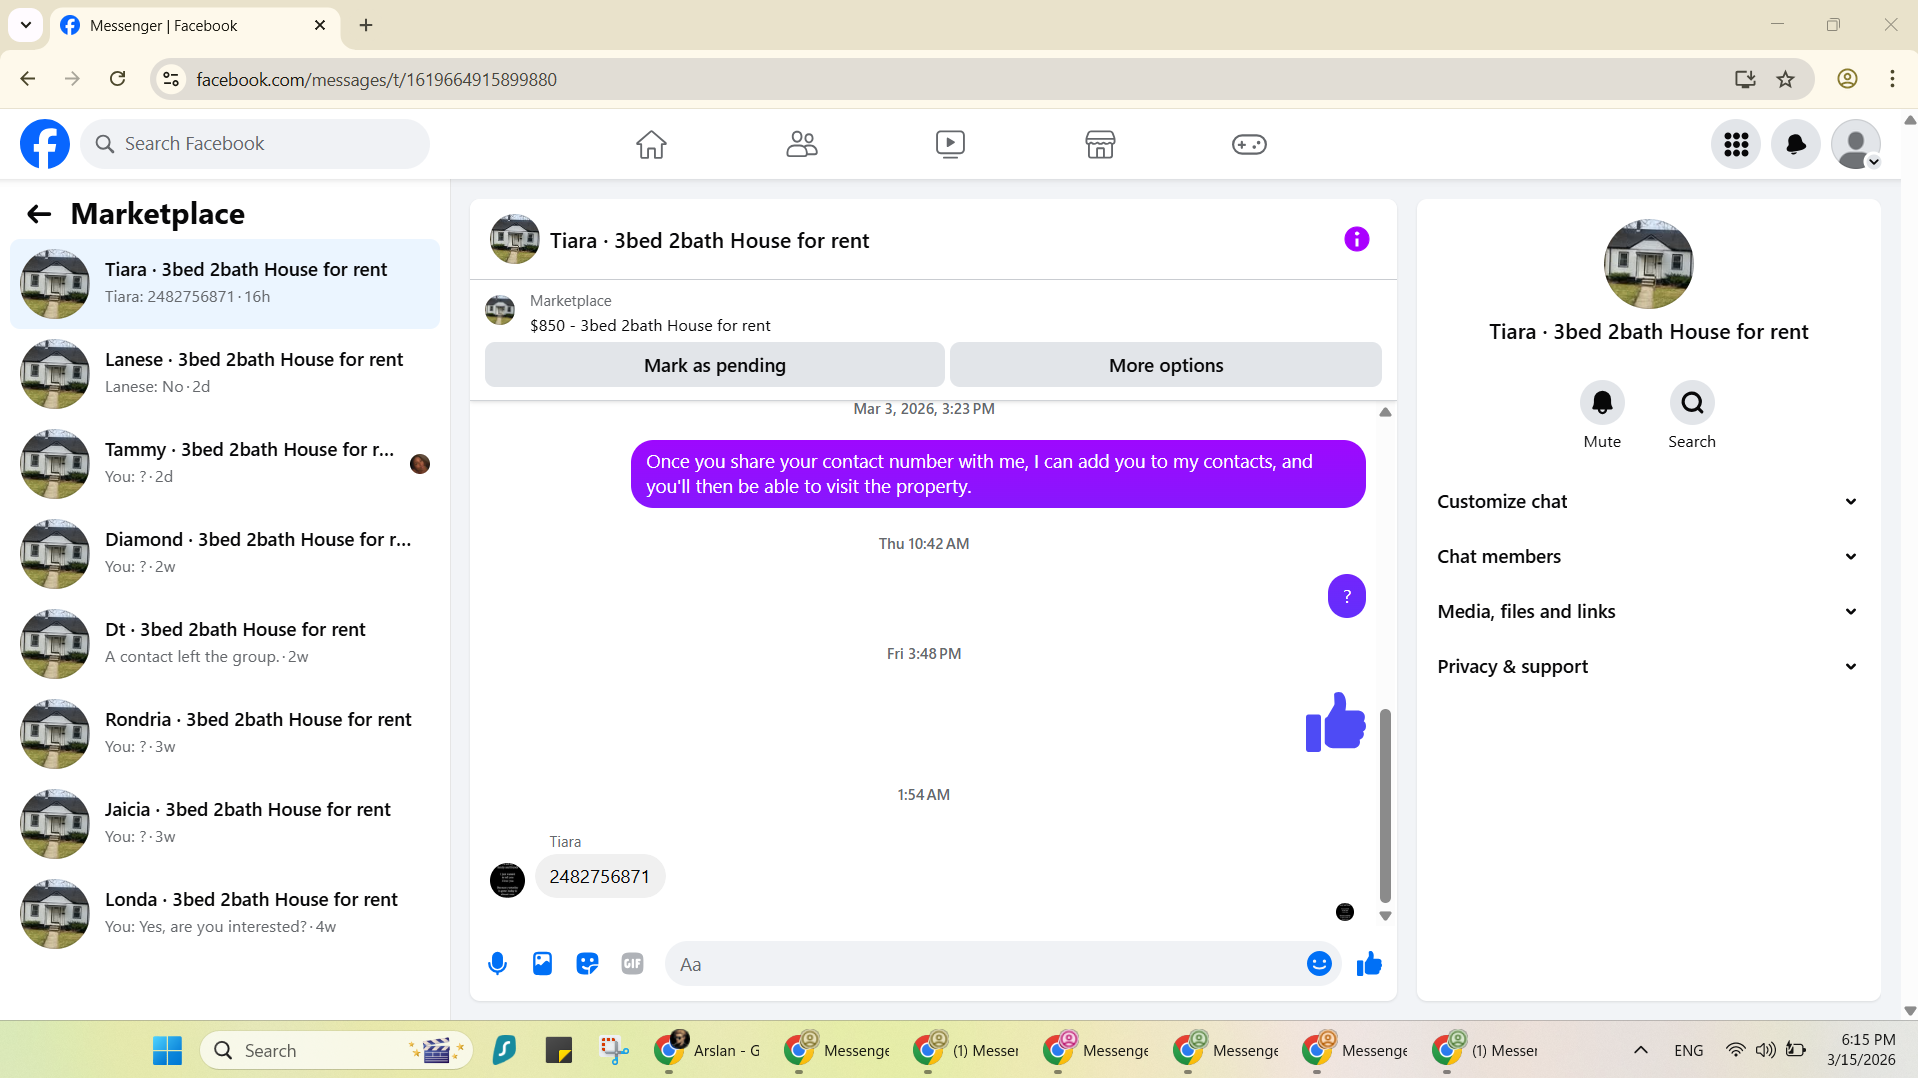Click the Facebook logo
This screenshot has height=1078, width=1918.
[45, 144]
